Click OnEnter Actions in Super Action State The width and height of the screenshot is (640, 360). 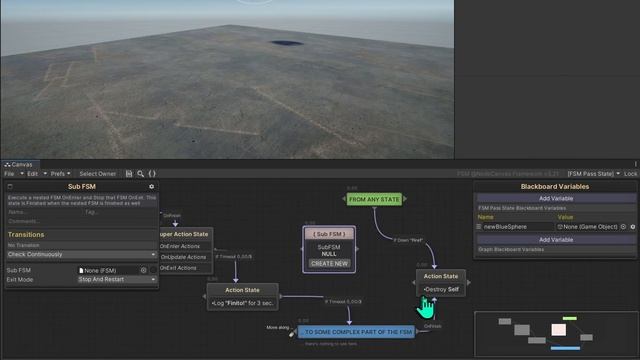180,247
